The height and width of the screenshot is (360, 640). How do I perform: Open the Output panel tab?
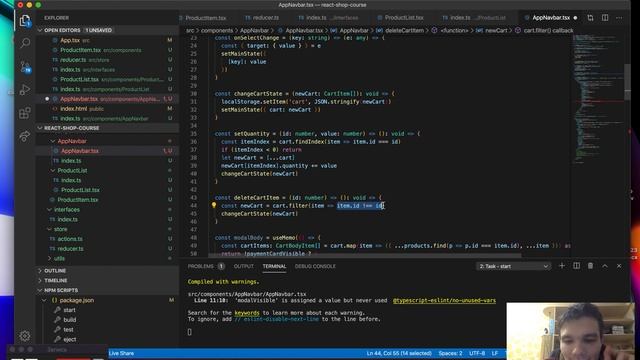(x=244, y=266)
